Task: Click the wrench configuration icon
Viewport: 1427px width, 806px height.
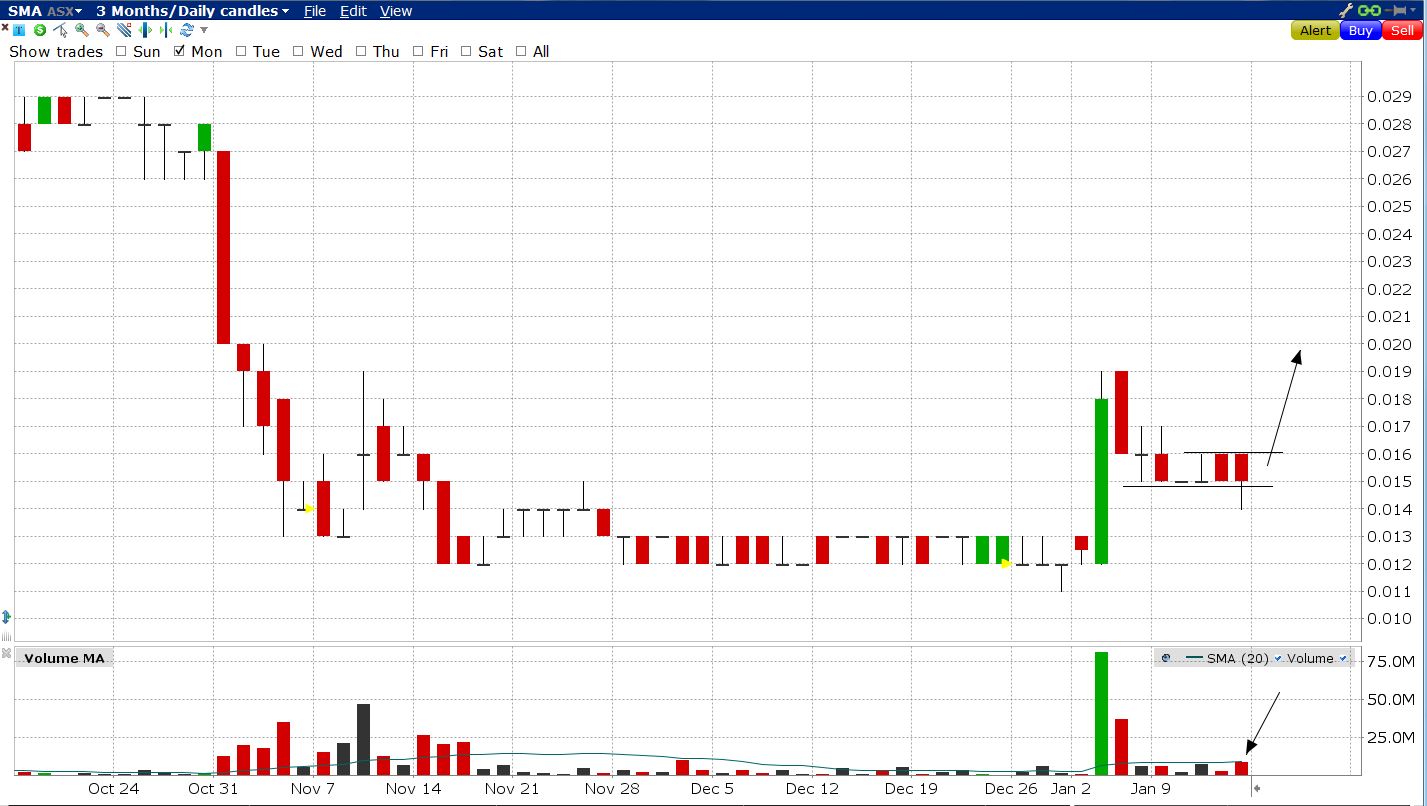Action: point(1346,10)
